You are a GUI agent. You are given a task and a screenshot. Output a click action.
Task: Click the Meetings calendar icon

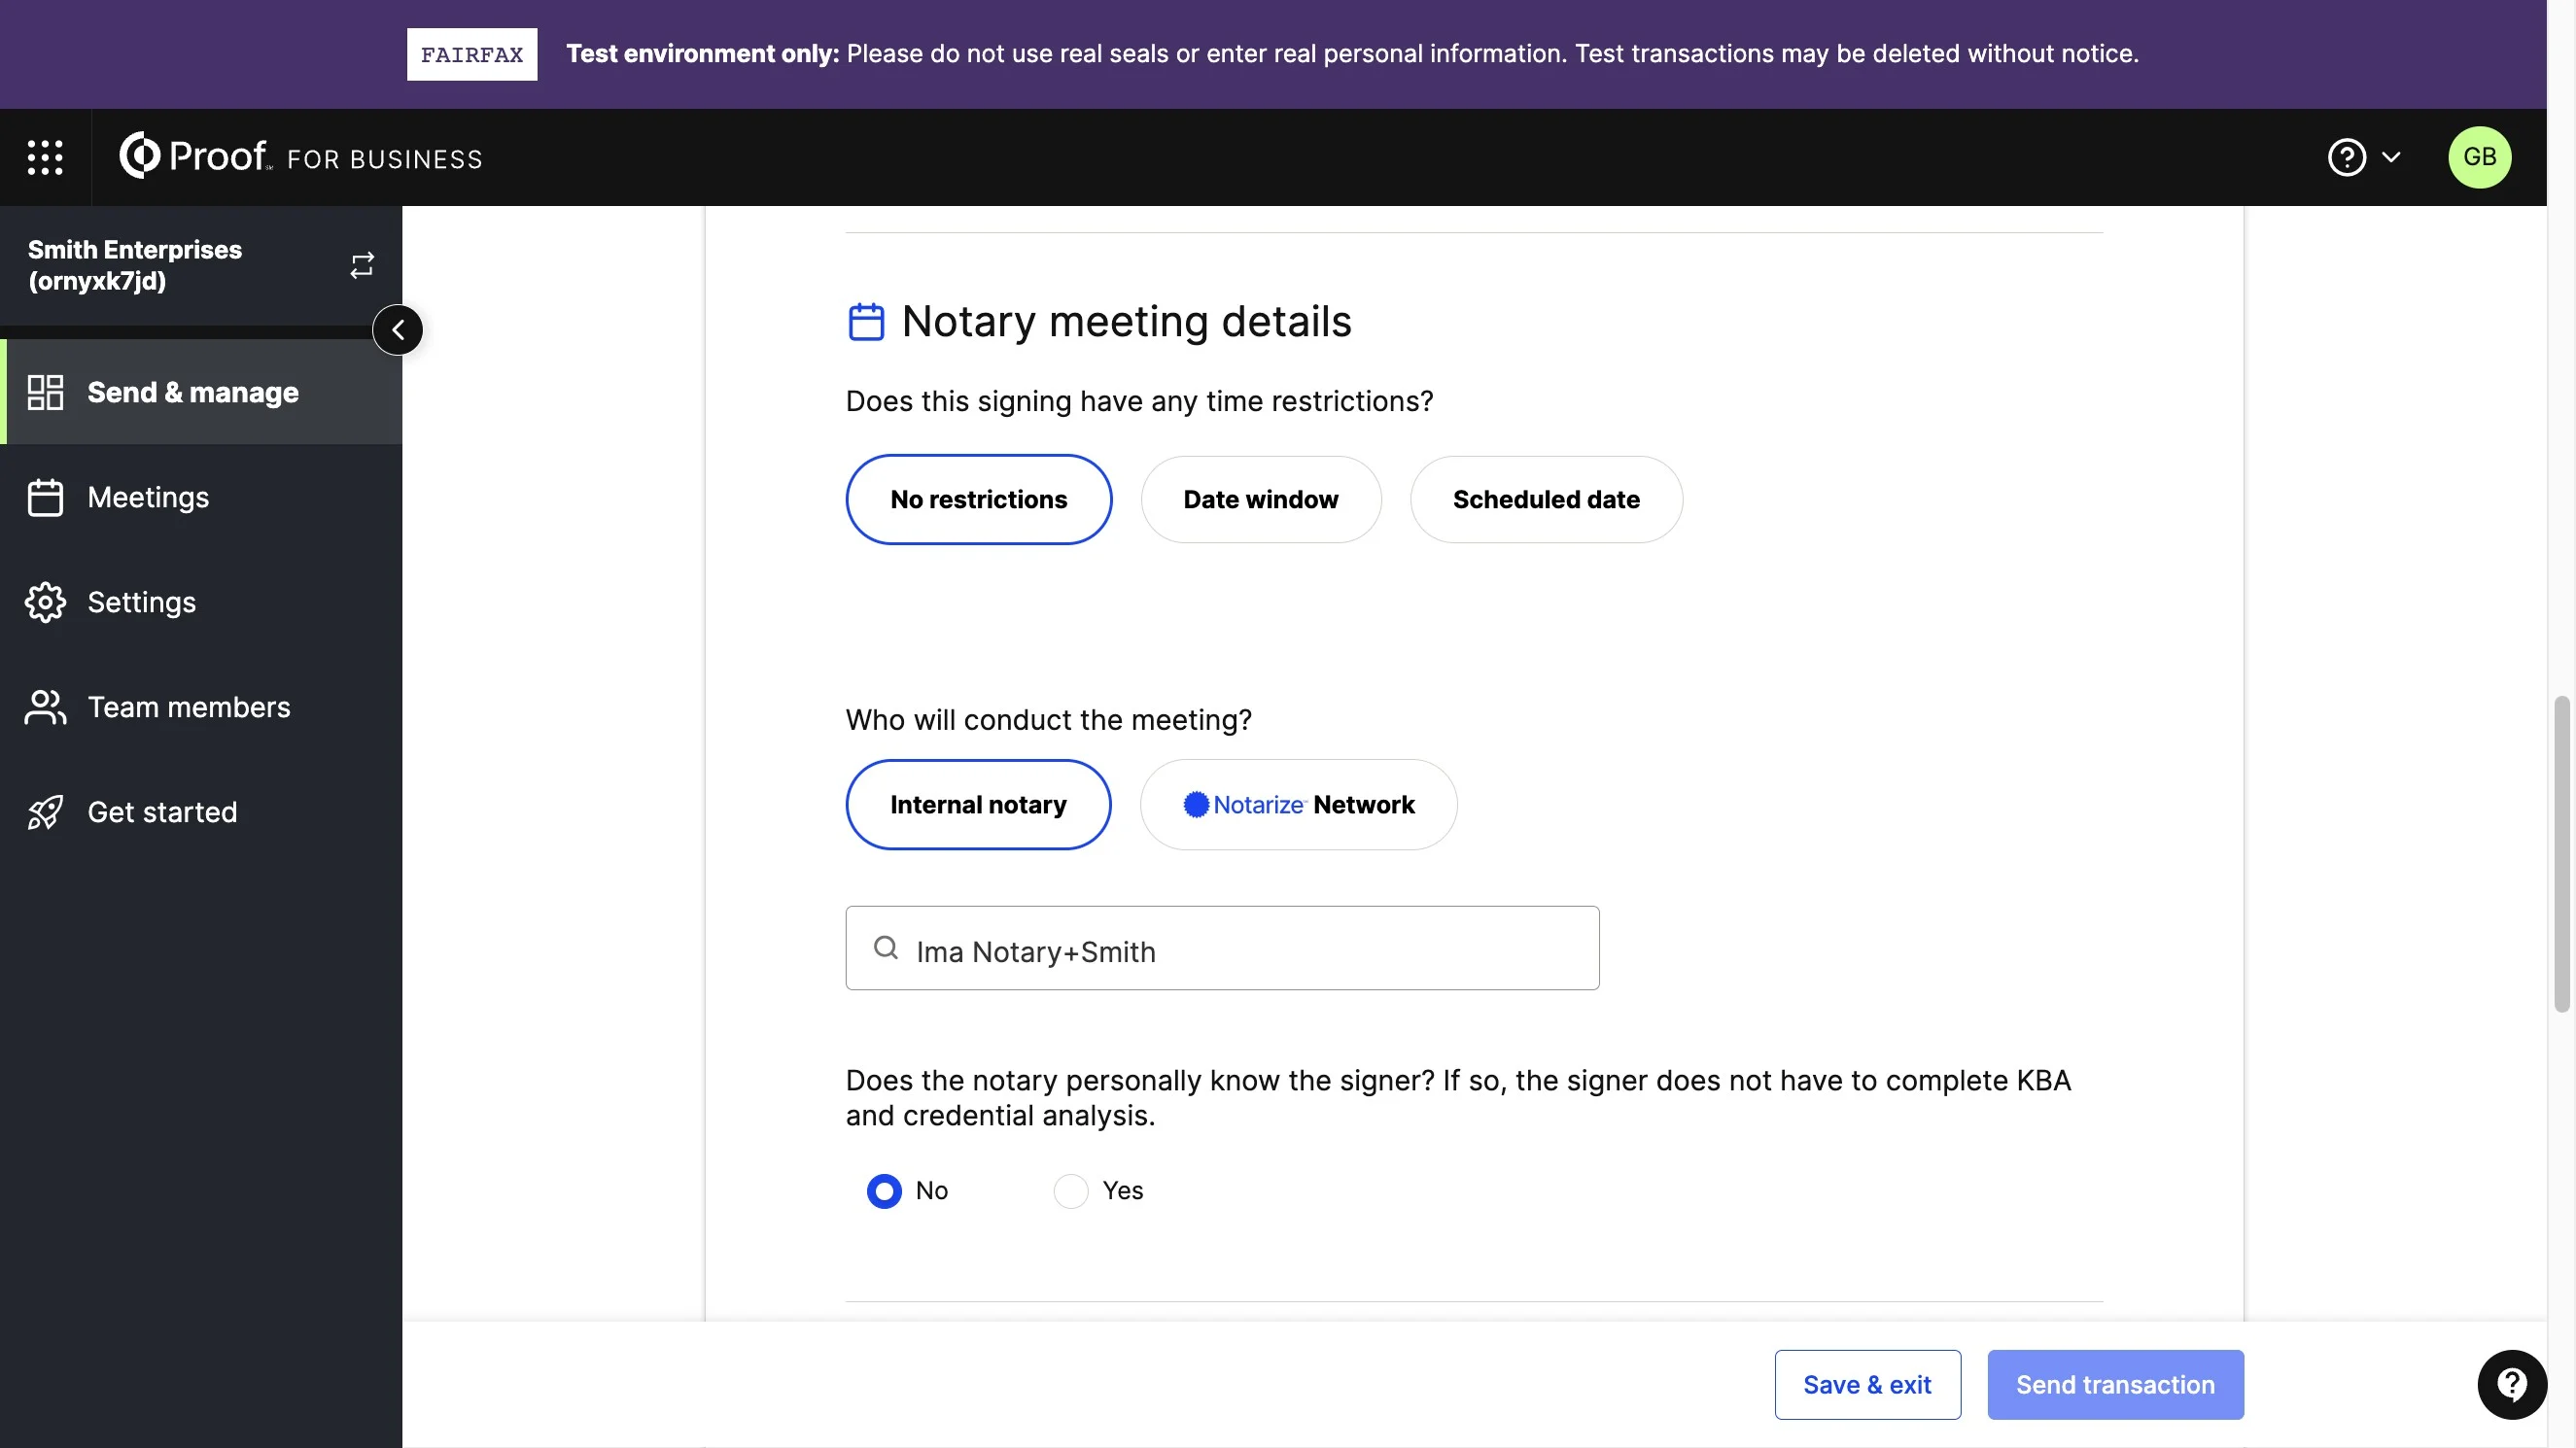click(45, 497)
